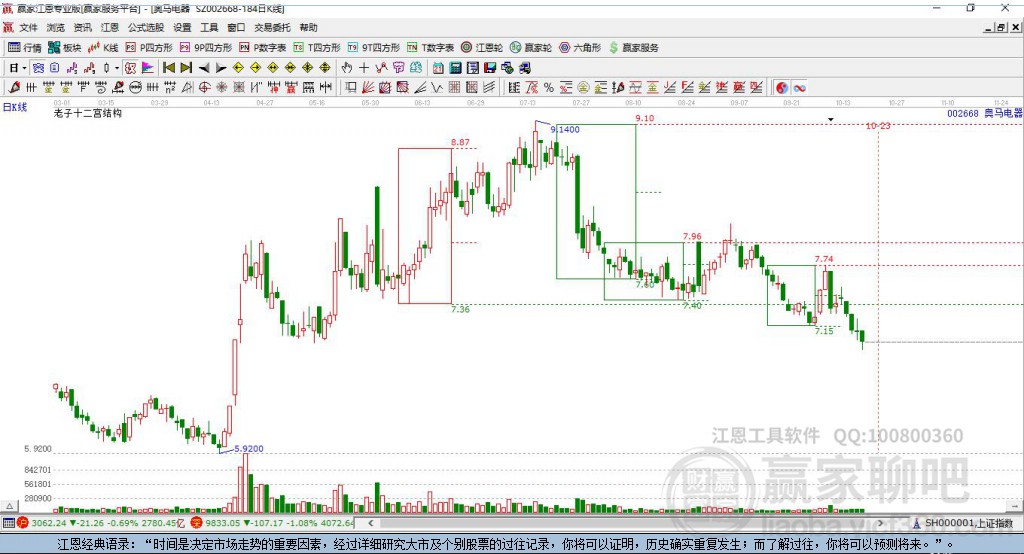
Task: Open the 帮助 menu
Action: pos(308,27)
